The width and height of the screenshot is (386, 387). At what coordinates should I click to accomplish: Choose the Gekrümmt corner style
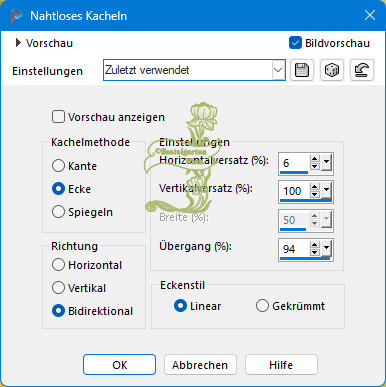(262, 306)
